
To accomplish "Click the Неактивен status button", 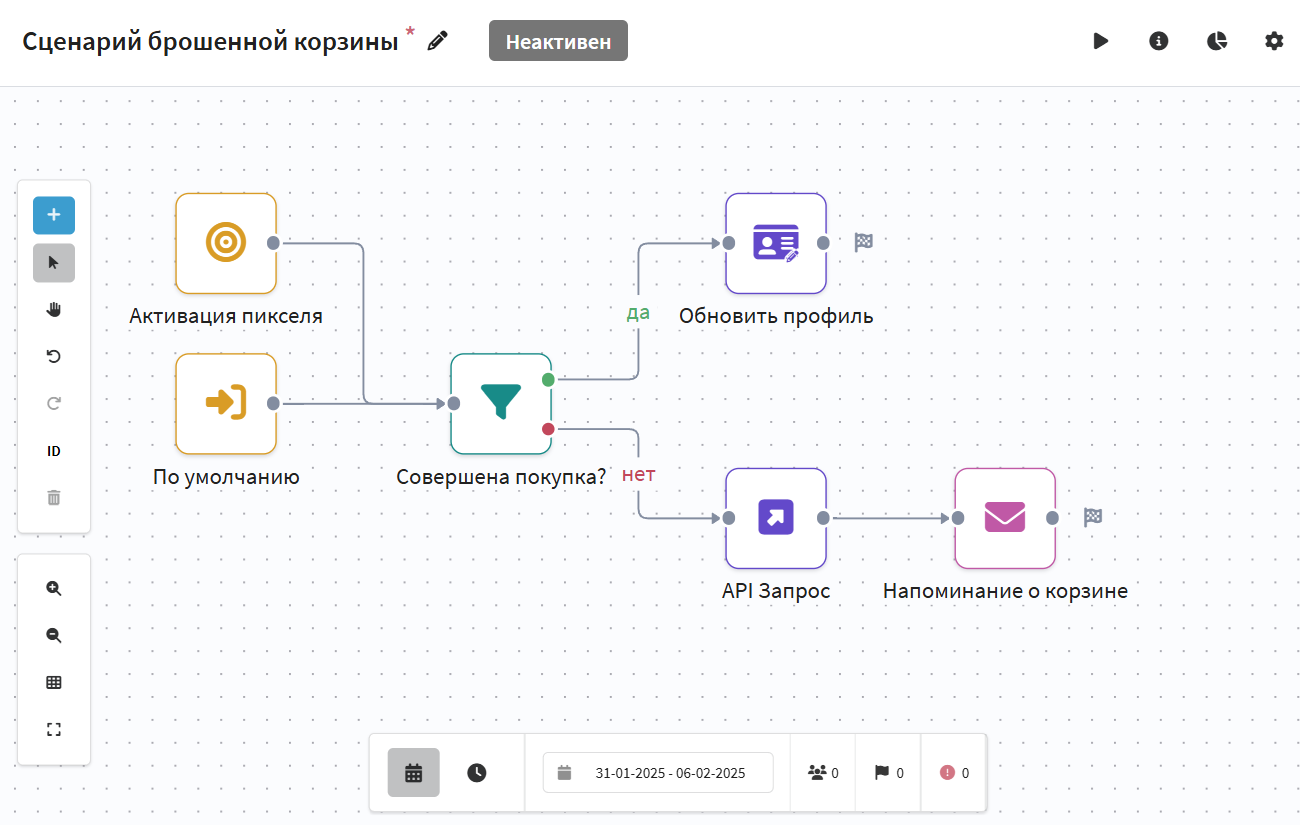I will pos(558,41).
